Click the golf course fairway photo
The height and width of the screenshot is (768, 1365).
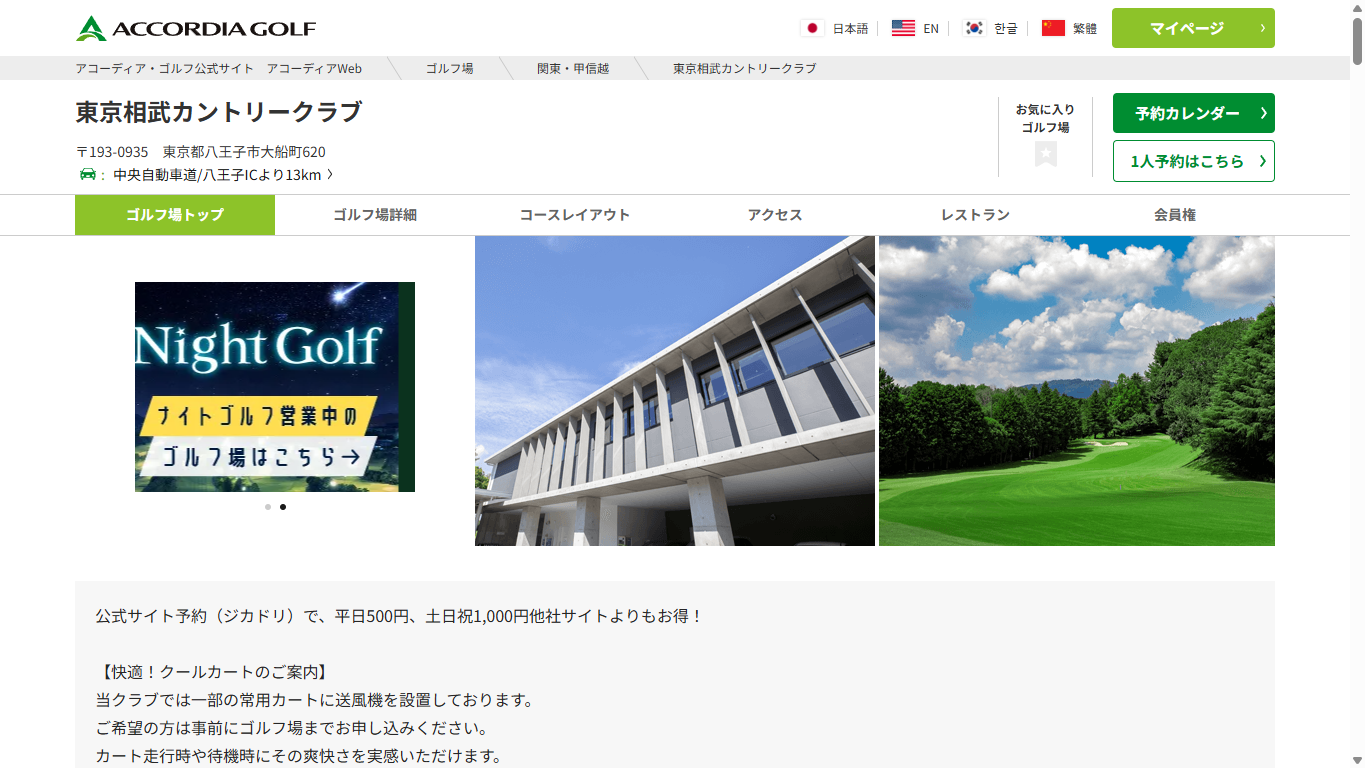(x=1077, y=391)
